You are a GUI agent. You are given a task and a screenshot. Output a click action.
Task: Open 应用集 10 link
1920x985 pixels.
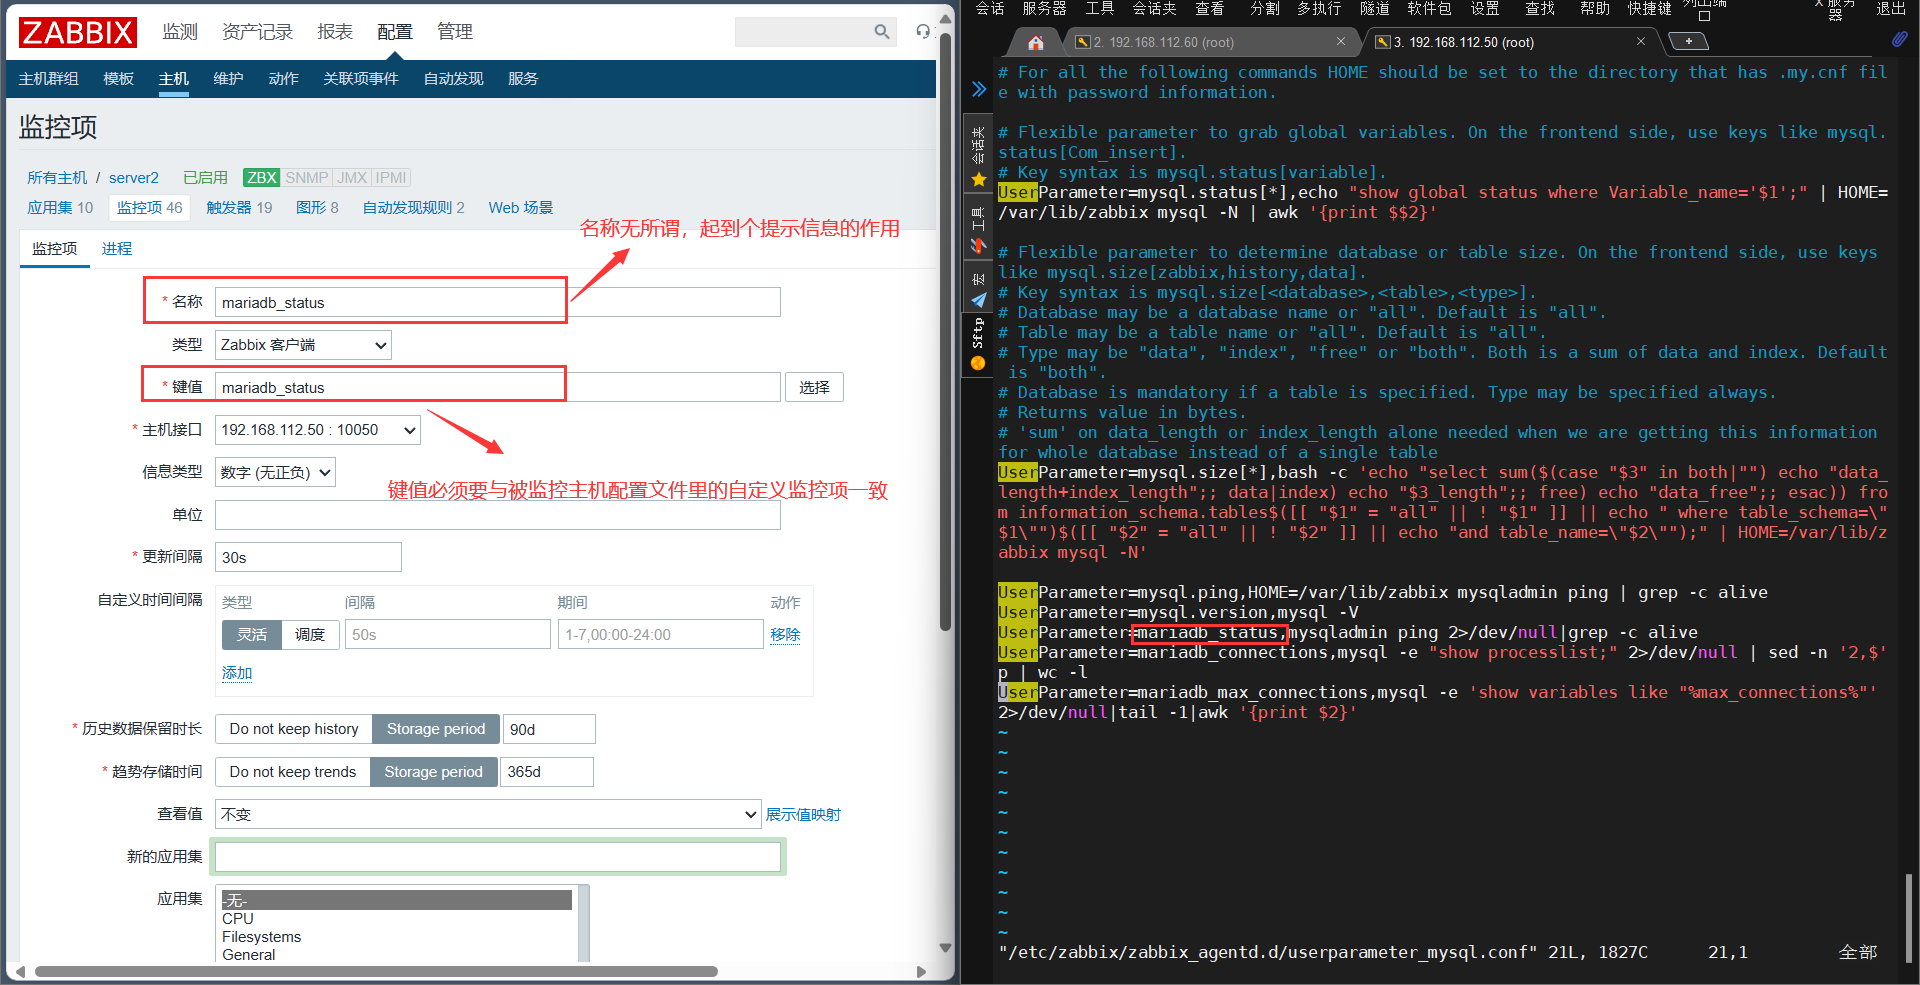tap(60, 208)
